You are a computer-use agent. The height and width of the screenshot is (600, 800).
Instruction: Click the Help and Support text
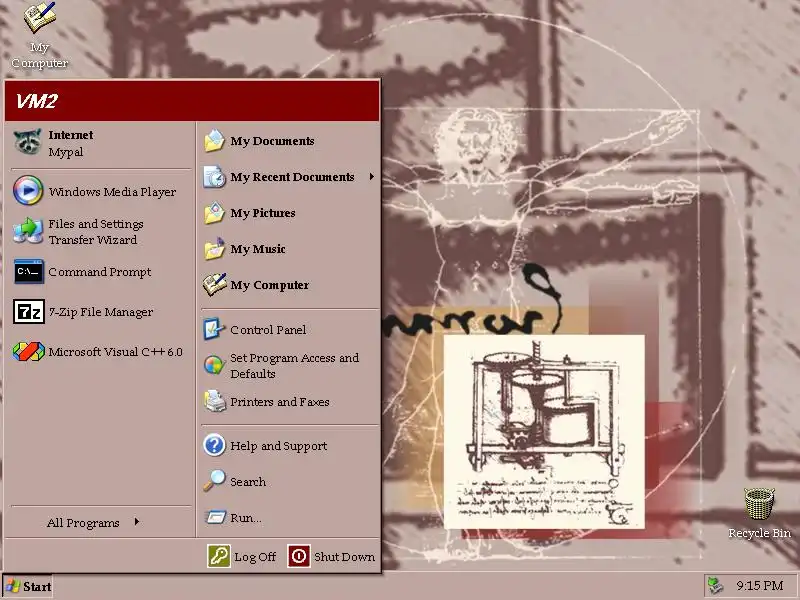pos(279,446)
